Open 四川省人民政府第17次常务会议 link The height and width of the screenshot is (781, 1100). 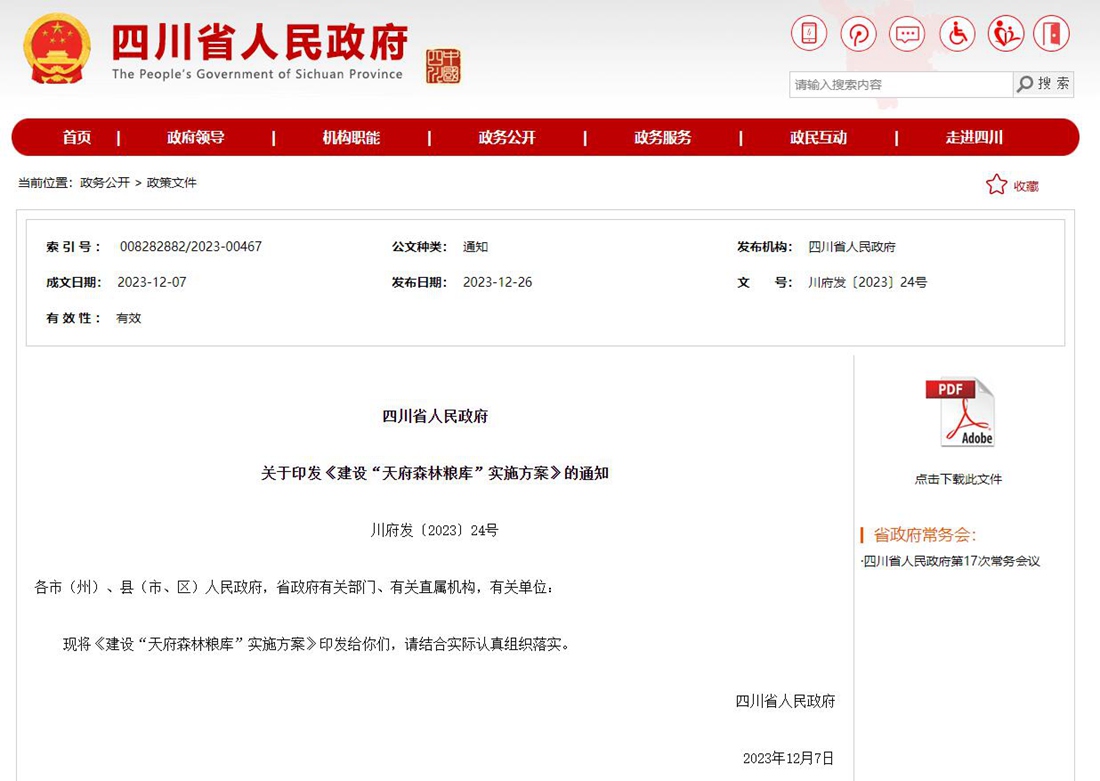coord(951,561)
